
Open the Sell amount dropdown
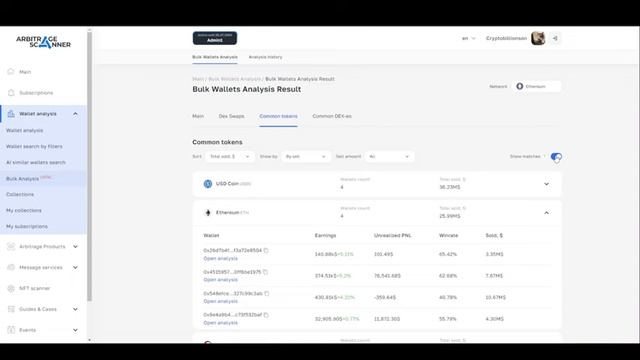coord(389,157)
